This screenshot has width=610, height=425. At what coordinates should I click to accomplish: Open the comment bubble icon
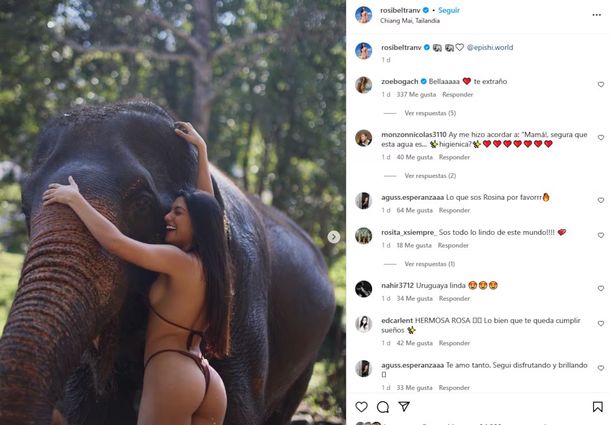pos(383,407)
